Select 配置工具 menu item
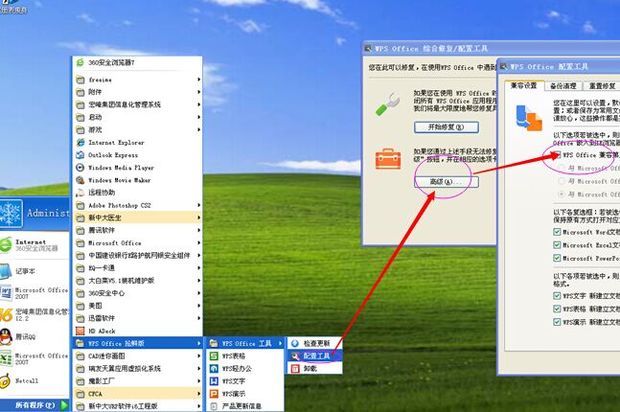The image size is (620, 412). [314, 356]
